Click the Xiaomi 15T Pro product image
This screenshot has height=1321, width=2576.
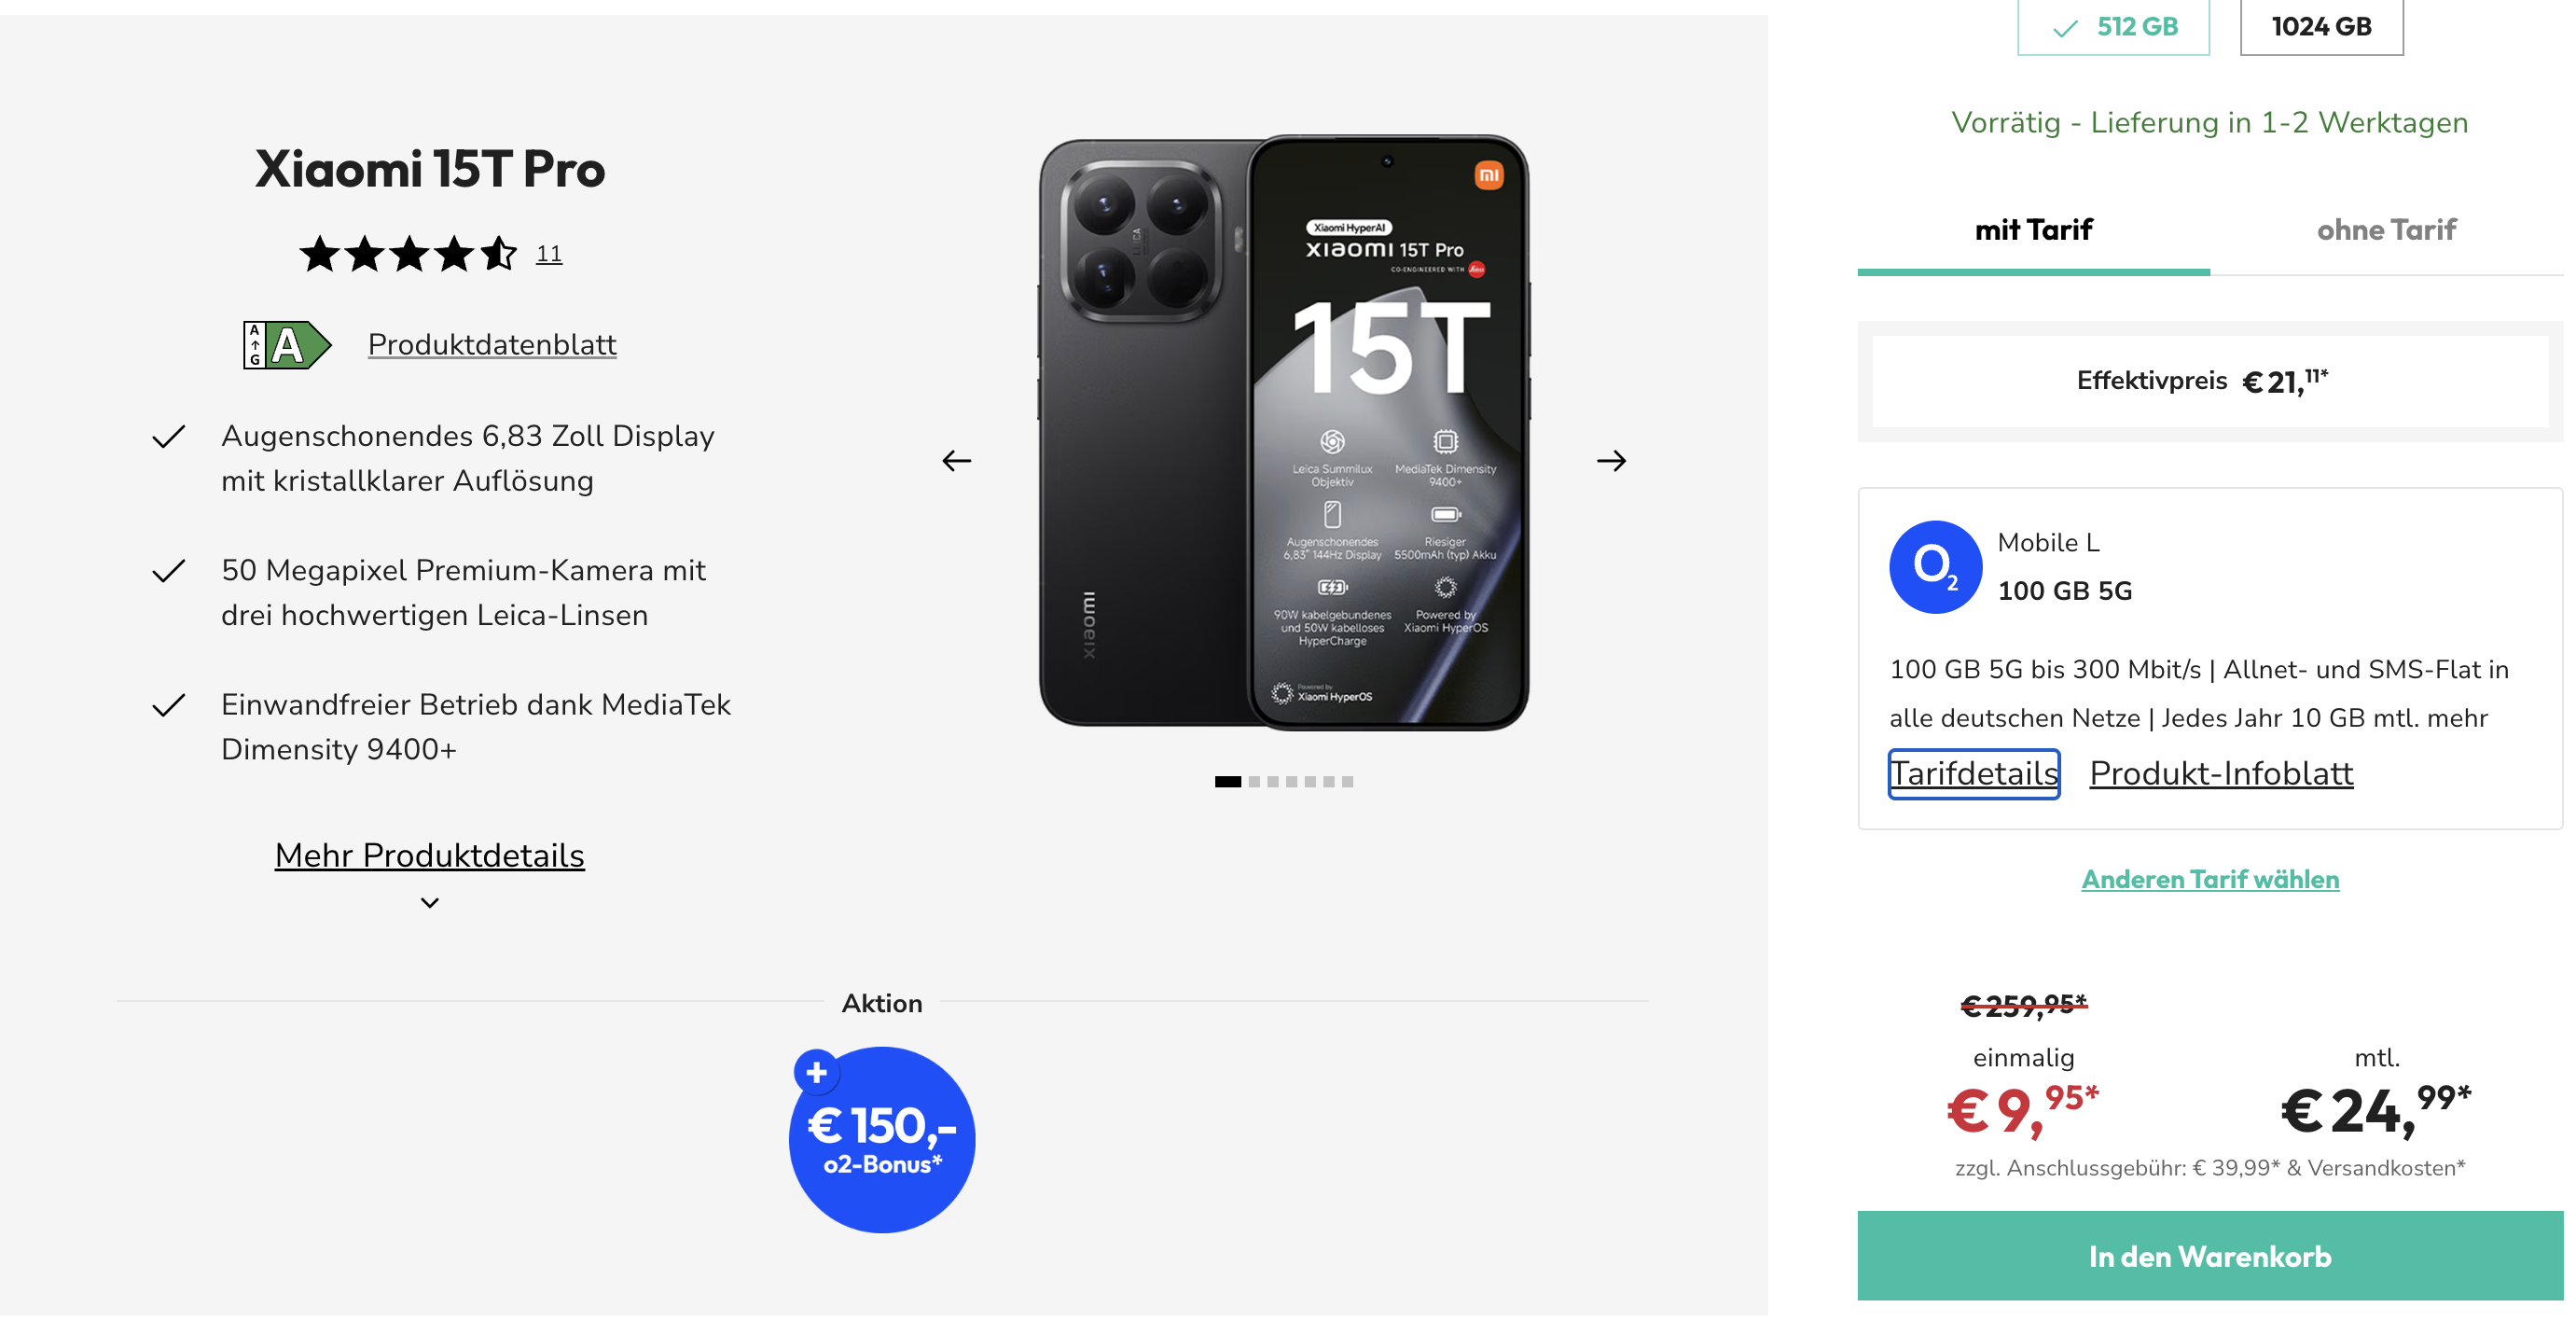1284,433
